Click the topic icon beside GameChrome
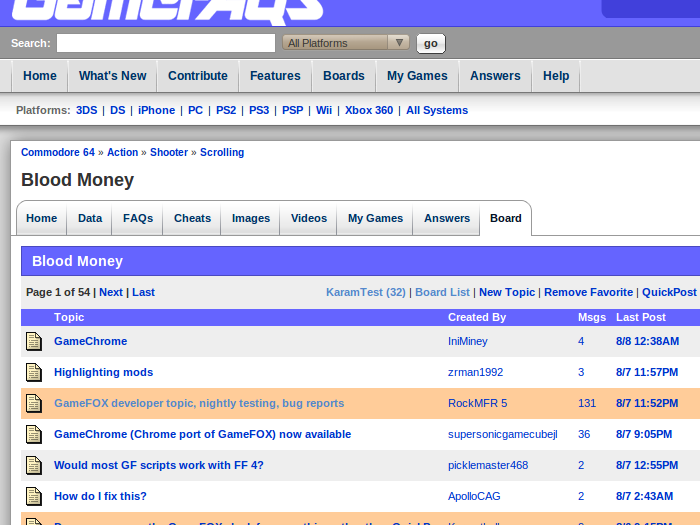The image size is (700, 525). tap(33, 342)
